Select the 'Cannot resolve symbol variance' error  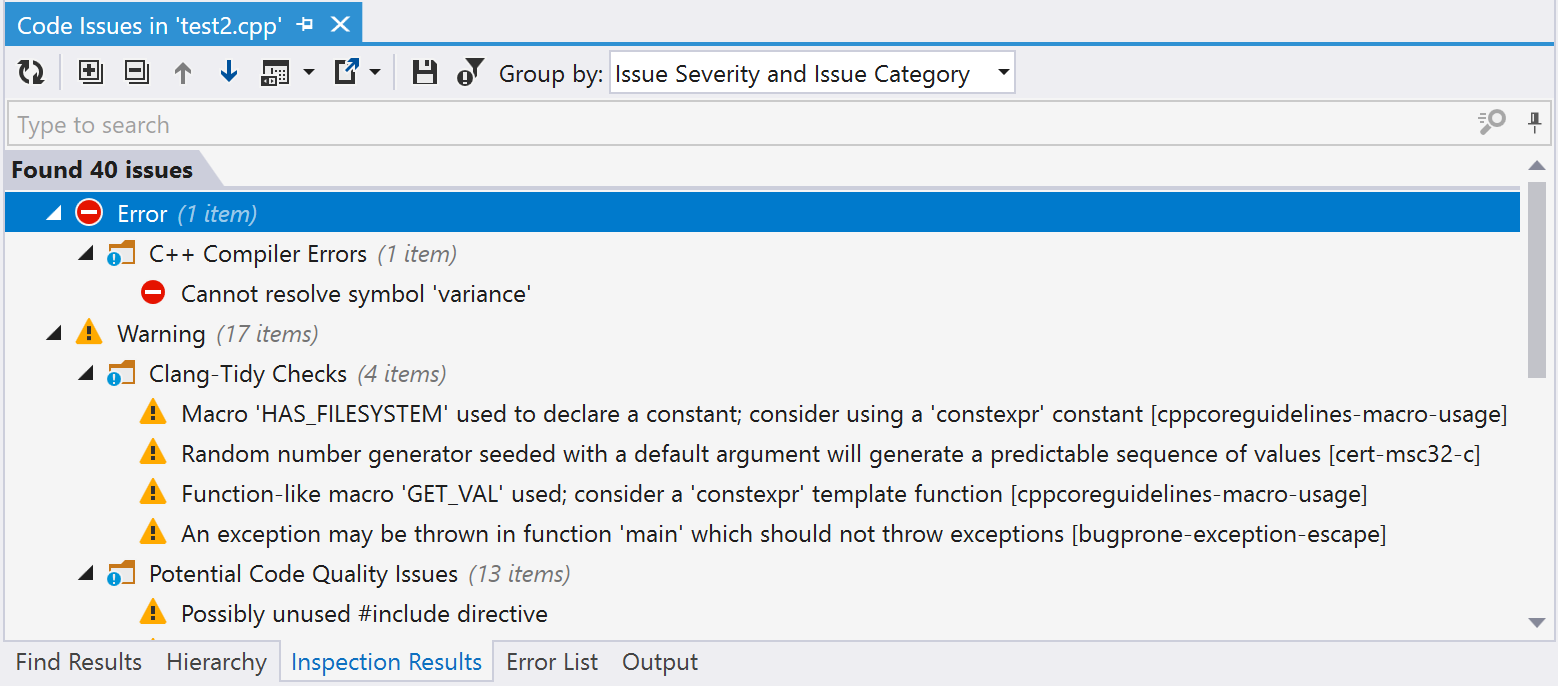pos(355,293)
